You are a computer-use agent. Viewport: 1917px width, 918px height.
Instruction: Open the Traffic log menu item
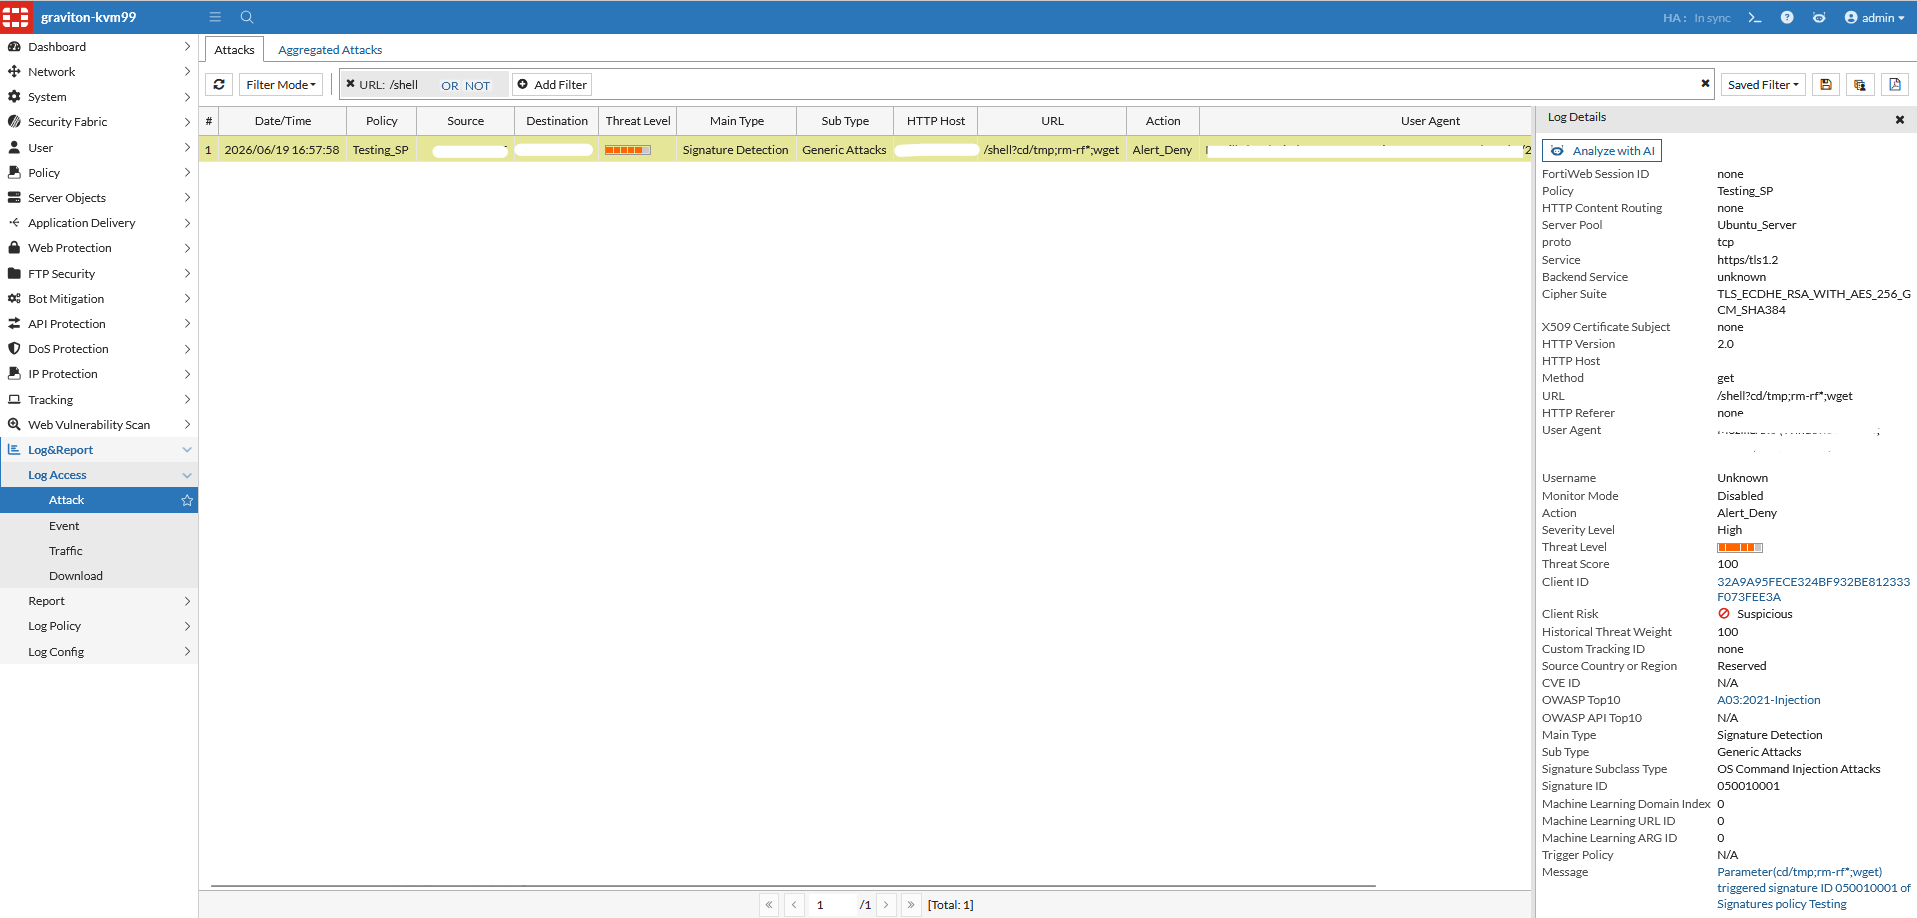[66, 551]
